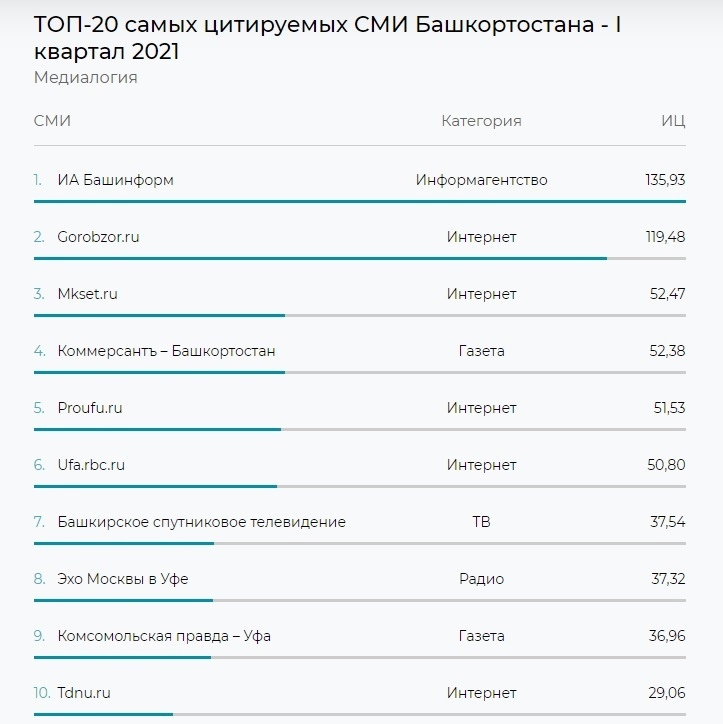The width and height of the screenshot is (723, 724).
Task: Click the Информагентство category label
Action: [x=481, y=180]
